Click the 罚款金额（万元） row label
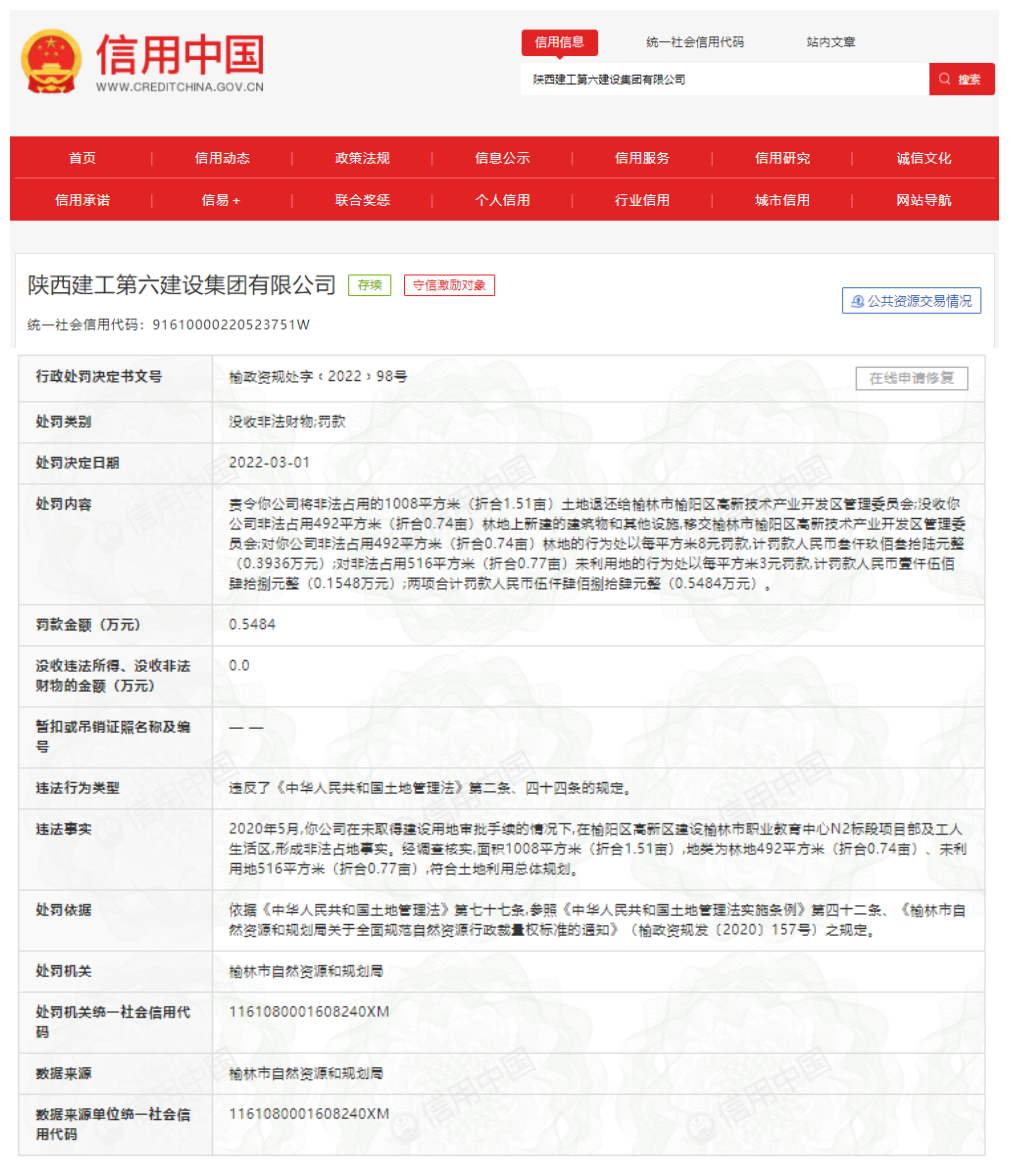This screenshot has width=1009, height=1170. coord(88,625)
